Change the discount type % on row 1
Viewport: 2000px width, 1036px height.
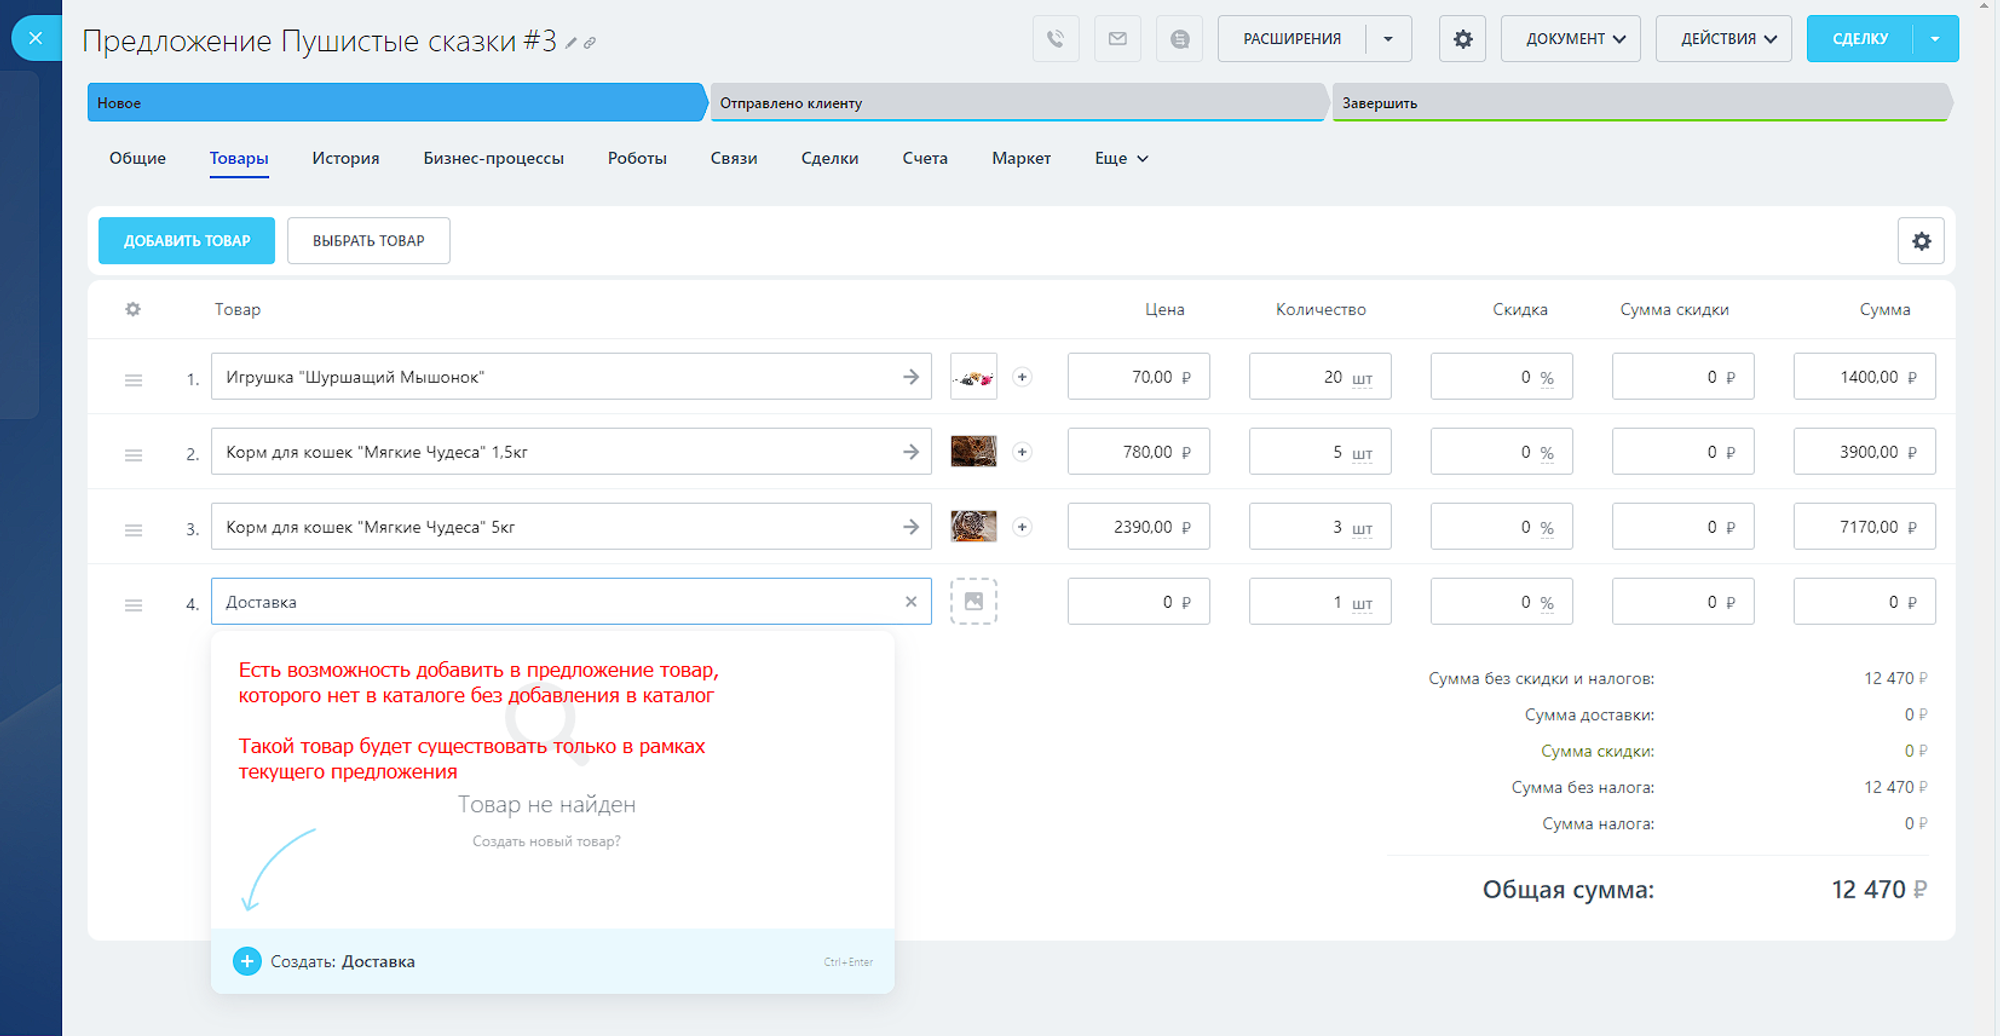pyautogui.click(x=1547, y=378)
